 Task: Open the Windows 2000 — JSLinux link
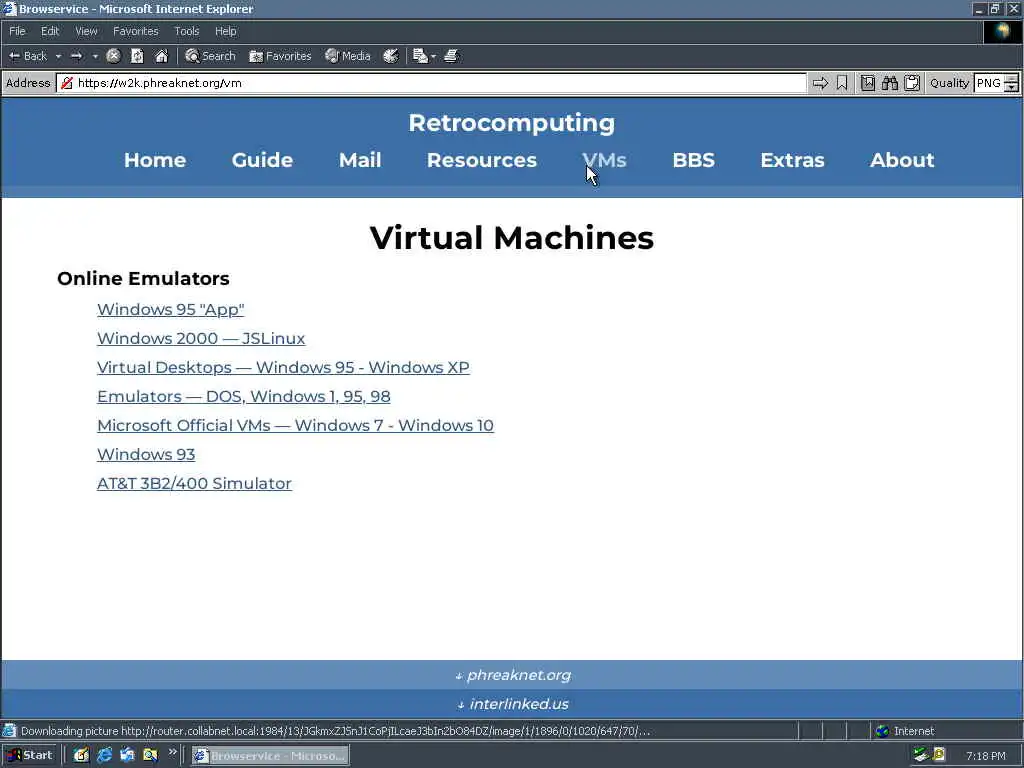point(201,338)
